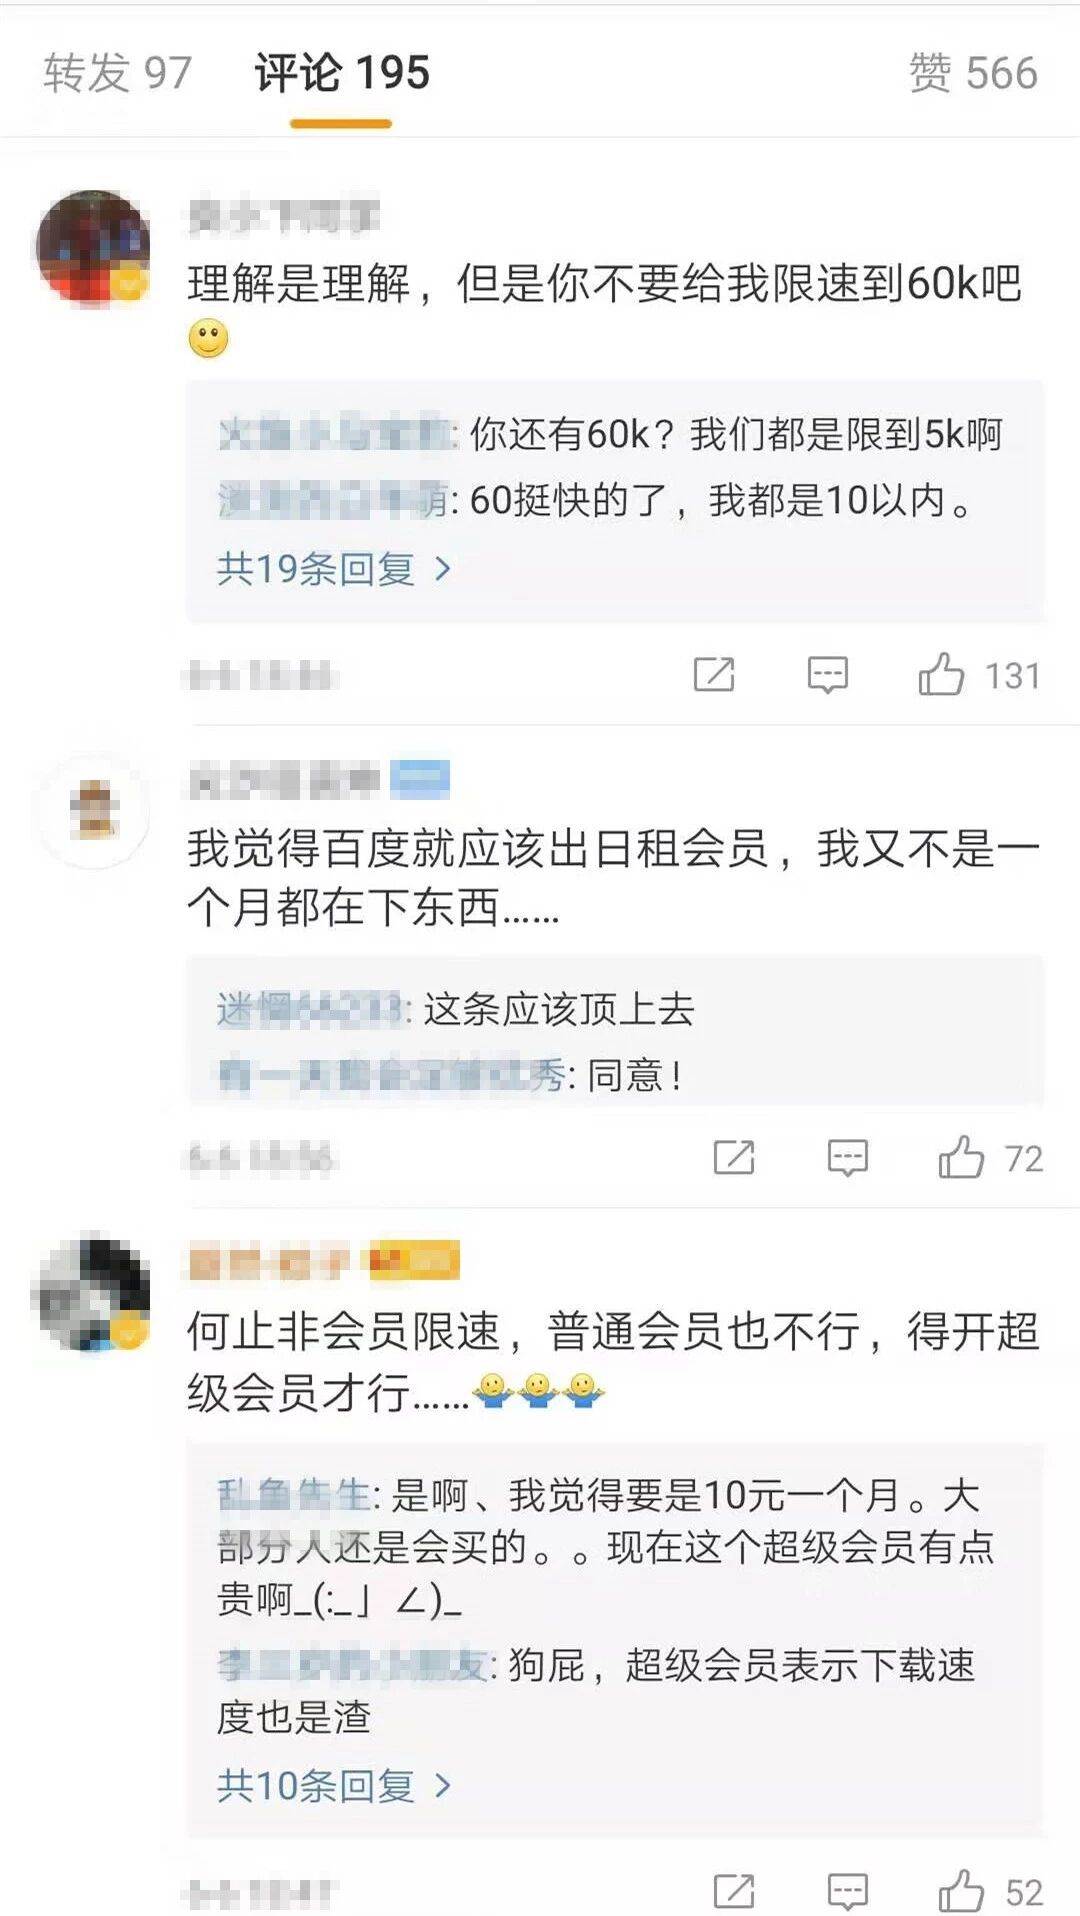Open first commenter's avatar profile
This screenshot has height=1916, width=1080.
(x=93, y=246)
